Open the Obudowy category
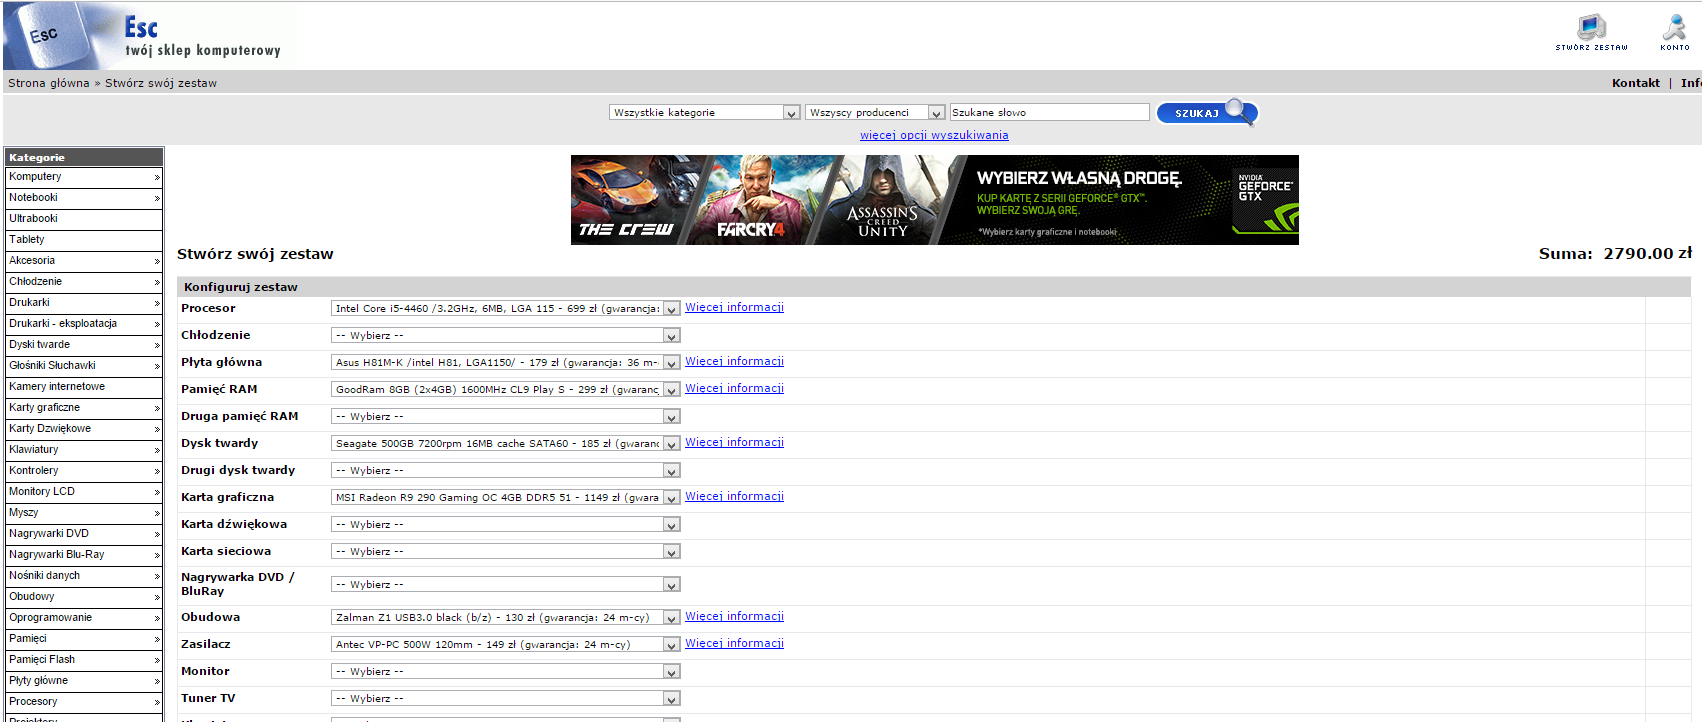Image resolution: width=1702 pixels, height=722 pixels. click(x=84, y=597)
